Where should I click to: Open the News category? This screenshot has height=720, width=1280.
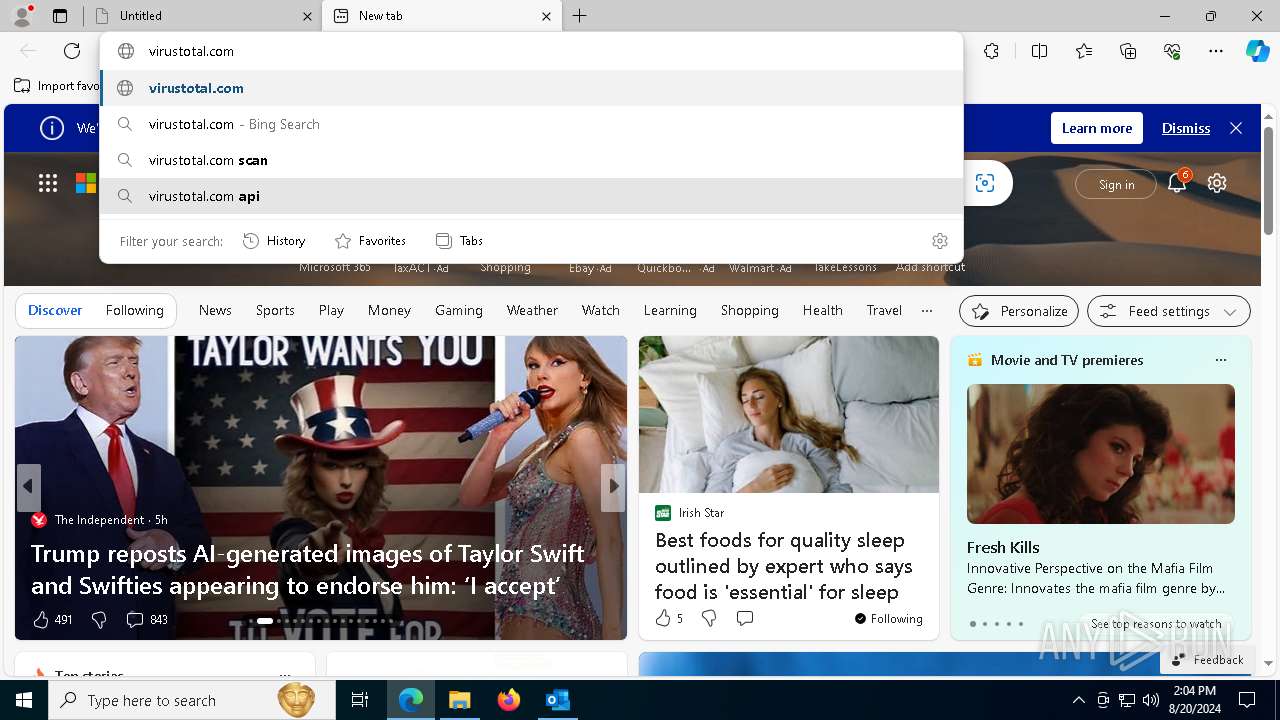tap(215, 311)
